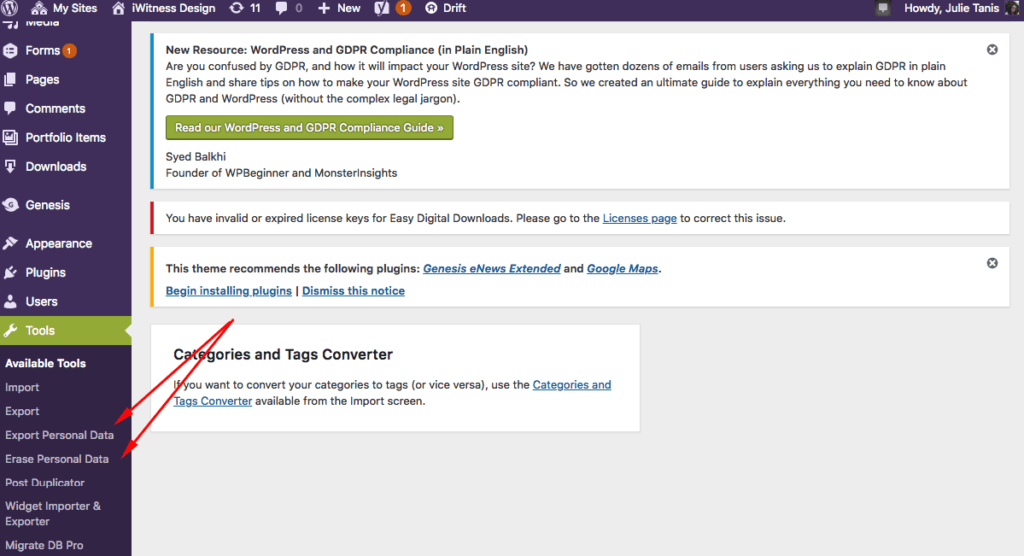Open iWitness Design site menu
1024x556 pixels.
(x=173, y=8)
